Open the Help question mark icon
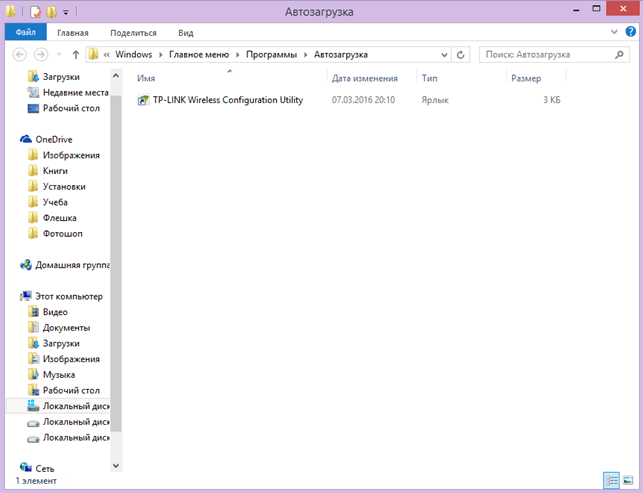The width and height of the screenshot is (643, 493). [x=630, y=32]
